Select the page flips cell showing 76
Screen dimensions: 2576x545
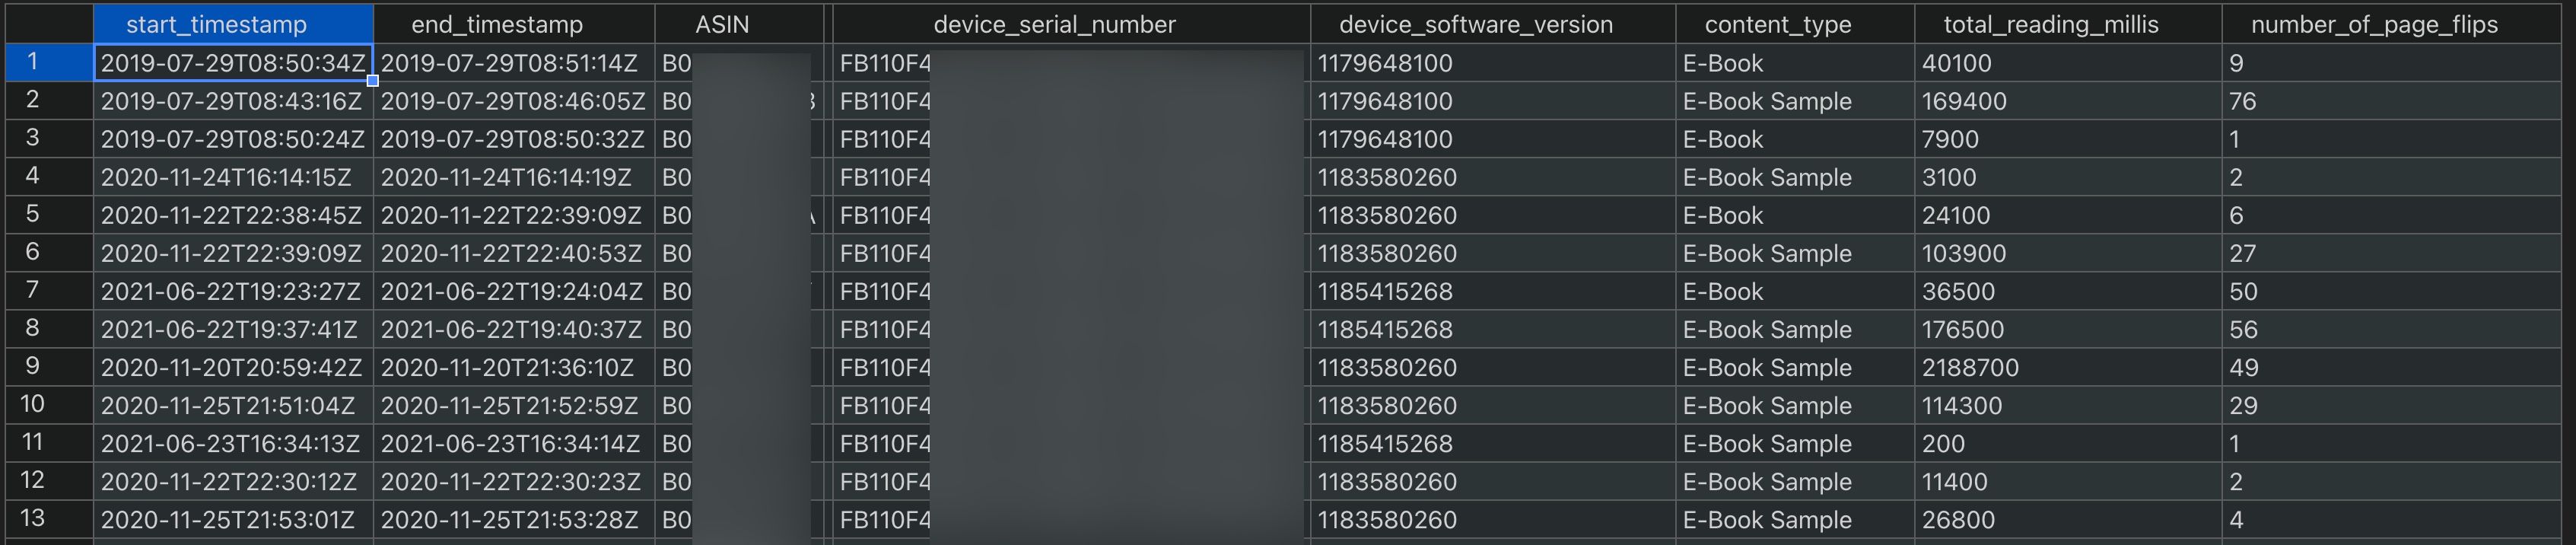(2391, 101)
